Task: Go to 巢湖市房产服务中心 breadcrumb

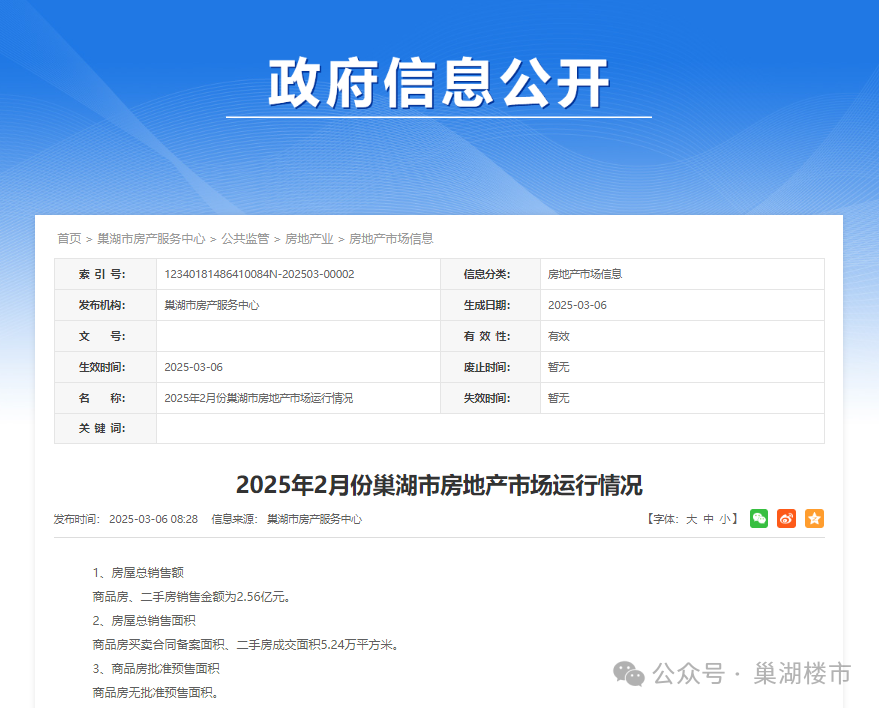Action: (x=151, y=239)
